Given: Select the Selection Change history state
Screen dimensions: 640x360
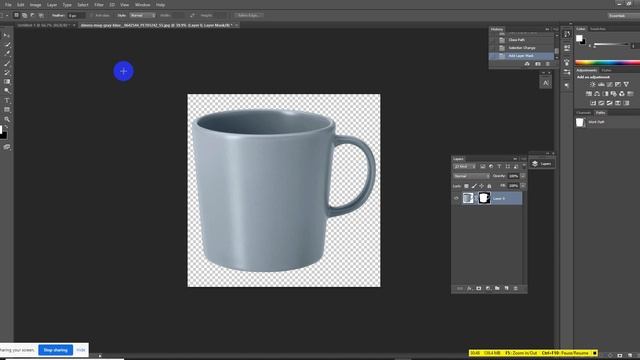Looking at the screenshot, I should (x=521, y=48).
